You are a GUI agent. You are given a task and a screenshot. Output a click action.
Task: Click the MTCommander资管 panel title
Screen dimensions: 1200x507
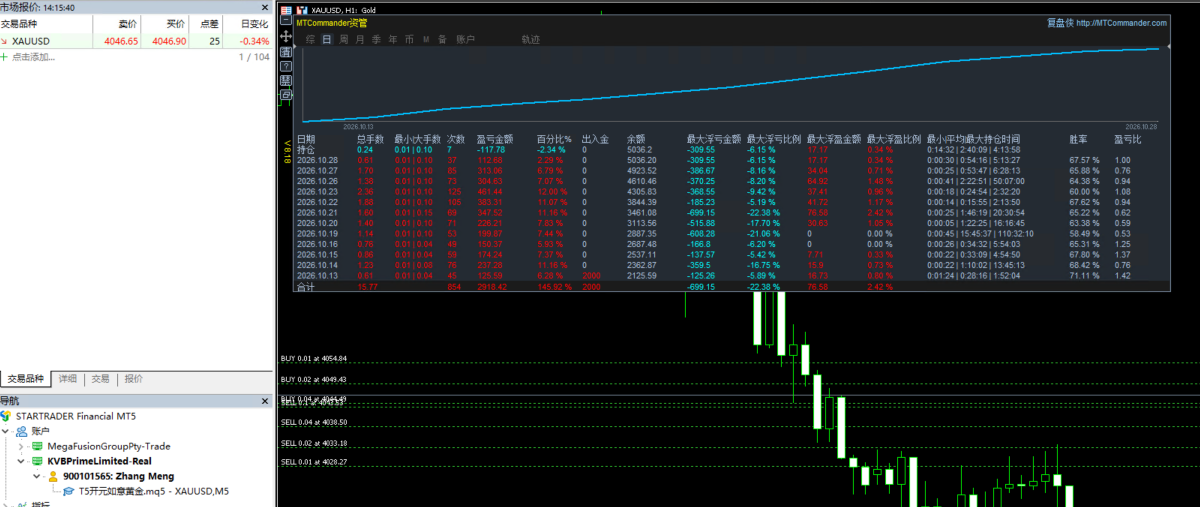332,23
